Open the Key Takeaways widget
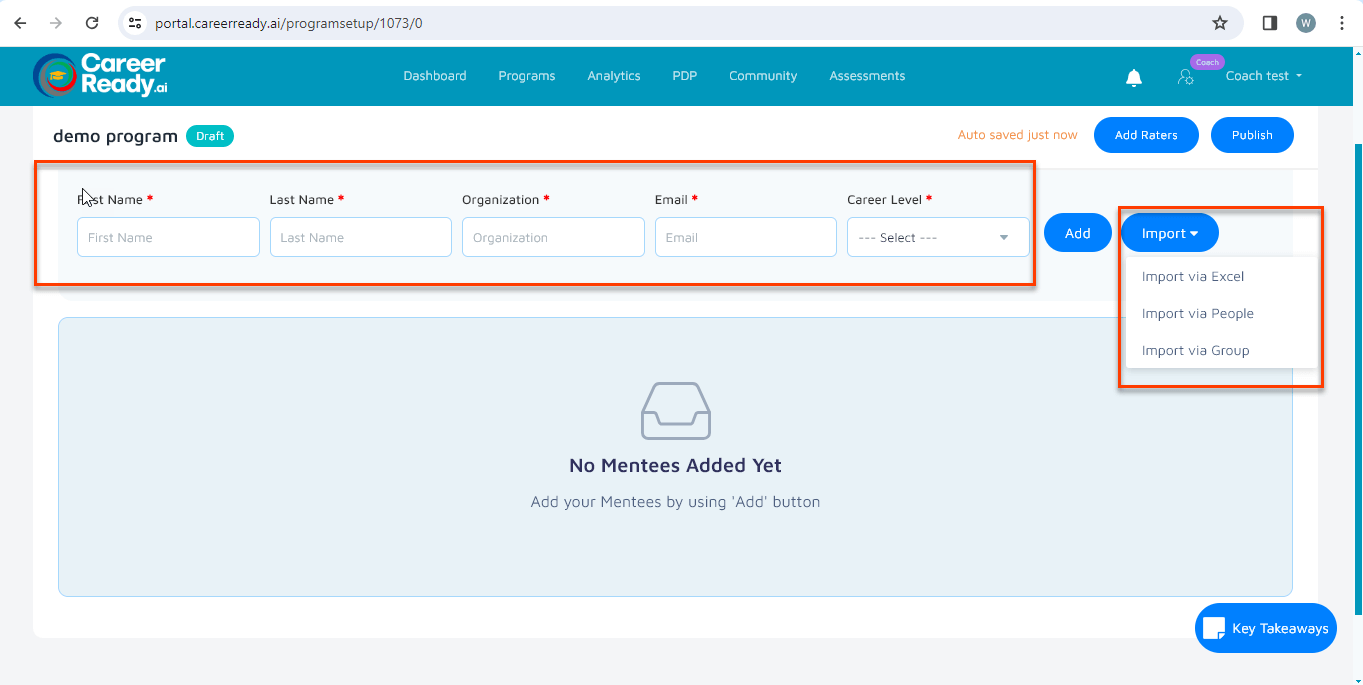Screen dimensions: 1363x685 point(1265,628)
